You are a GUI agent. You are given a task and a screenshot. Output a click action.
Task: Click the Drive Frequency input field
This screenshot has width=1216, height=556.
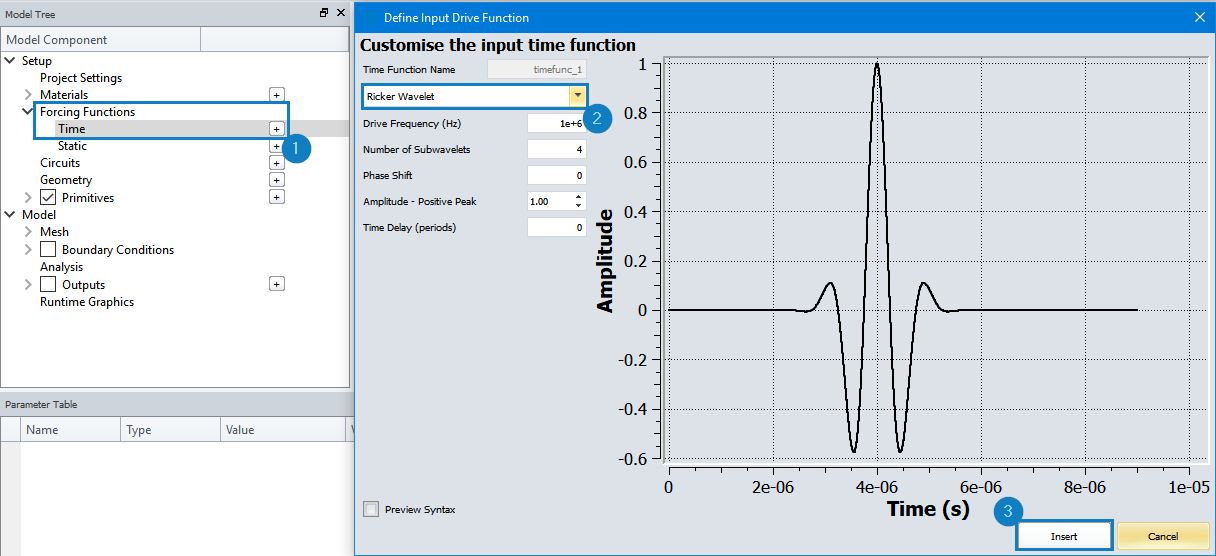click(x=556, y=123)
